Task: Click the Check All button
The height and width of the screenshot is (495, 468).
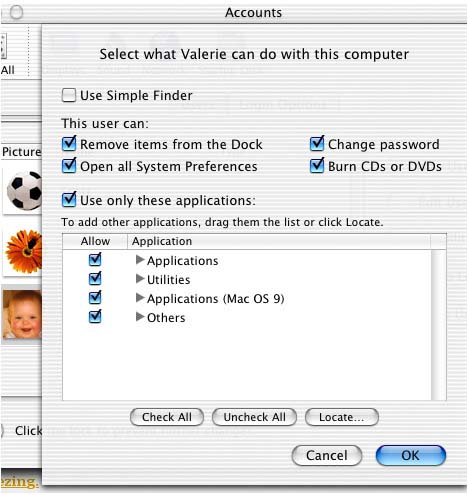Action: click(x=167, y=417)
